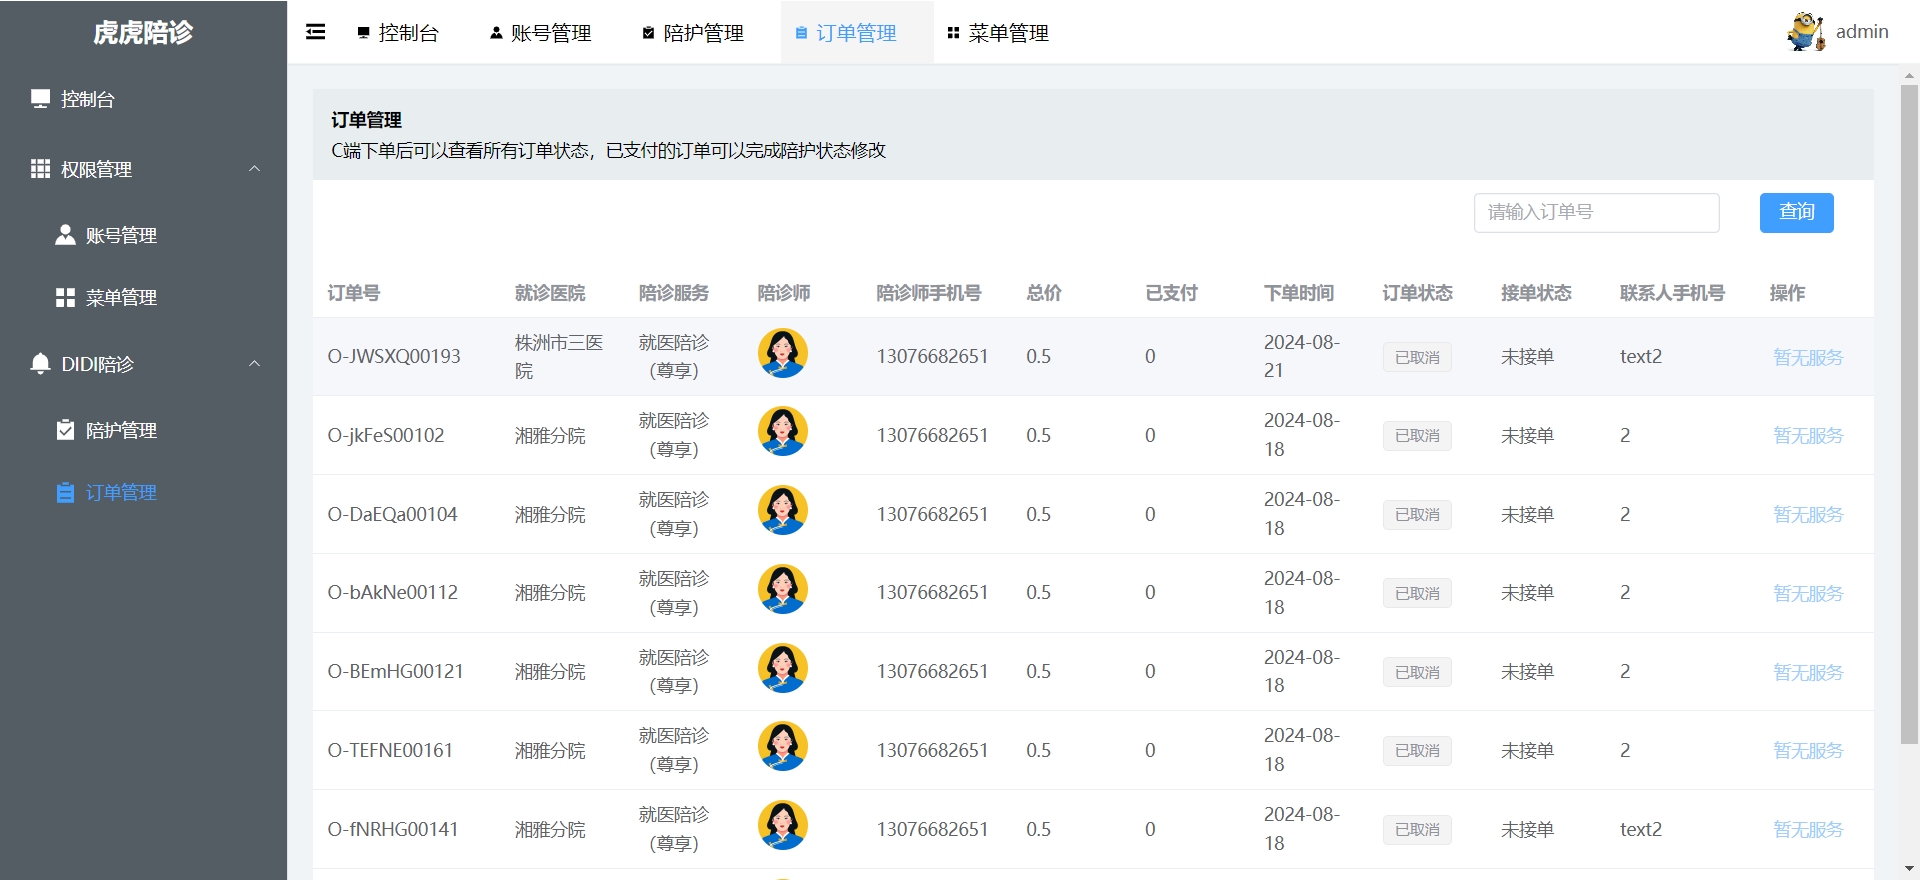Click the DIDI陪诊 bell icon in sidebar

click(40, 364)
